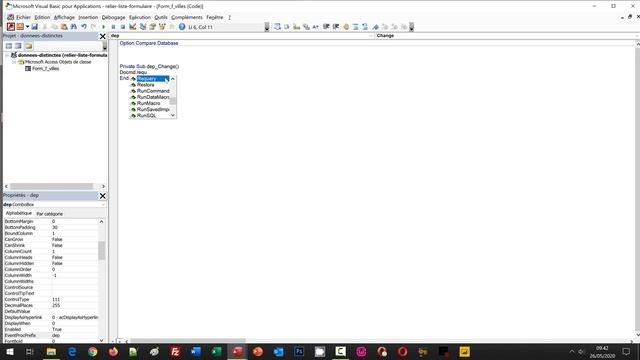Click the BoundColumn property row
This screenshot has width=640, height=360.
click(51, 233)
